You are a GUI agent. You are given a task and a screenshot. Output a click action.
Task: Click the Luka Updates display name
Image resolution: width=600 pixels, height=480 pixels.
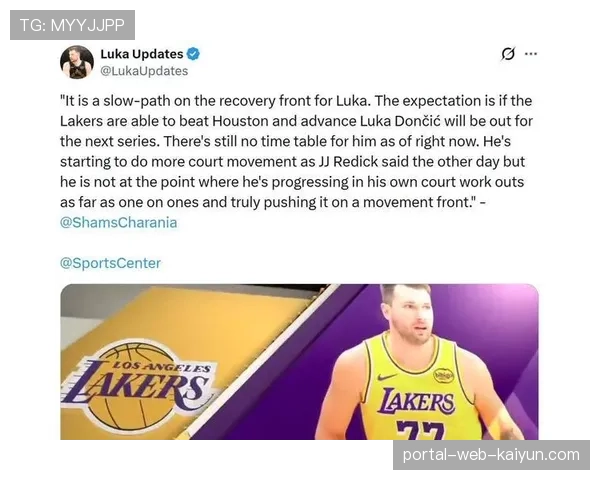click(x=142, y=54)
